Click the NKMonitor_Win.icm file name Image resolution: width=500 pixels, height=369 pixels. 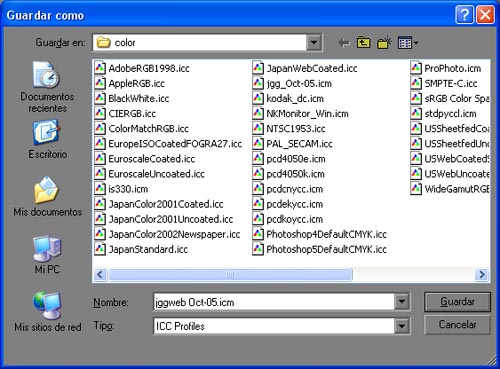click(x=307, y=114)
